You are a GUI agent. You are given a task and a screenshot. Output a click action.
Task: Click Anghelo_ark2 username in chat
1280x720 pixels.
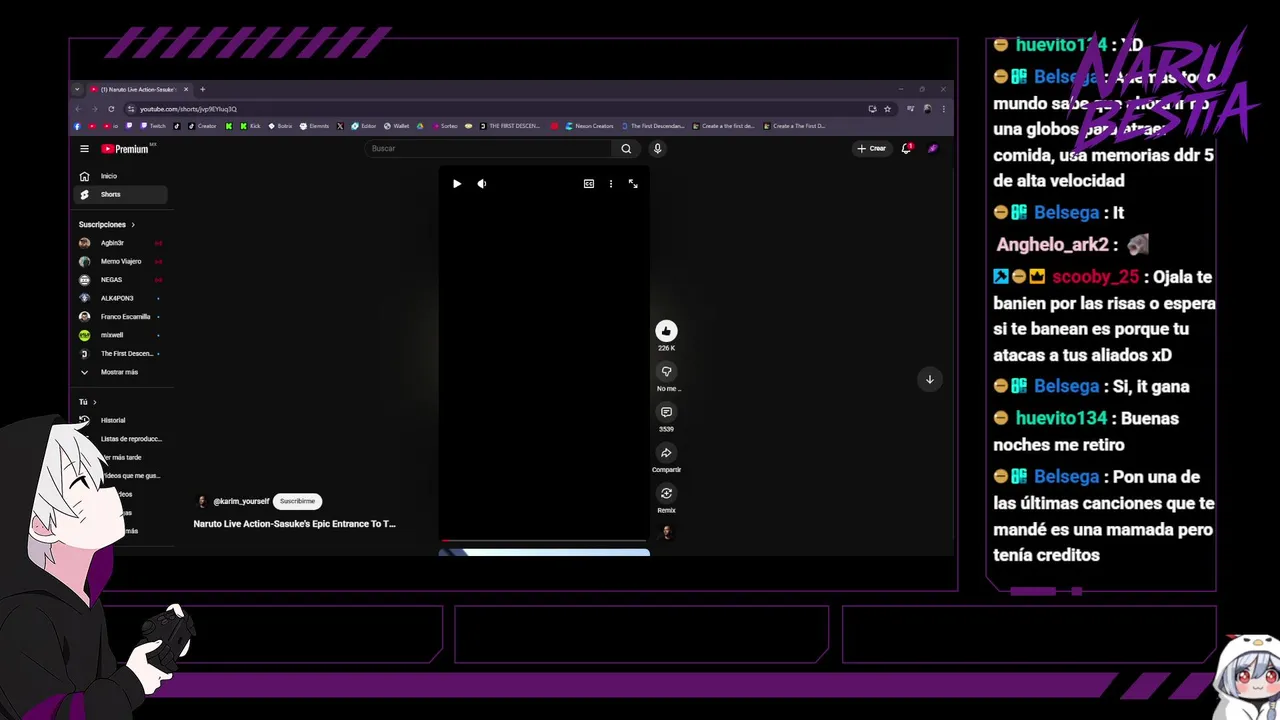[x=1053, y=245]
